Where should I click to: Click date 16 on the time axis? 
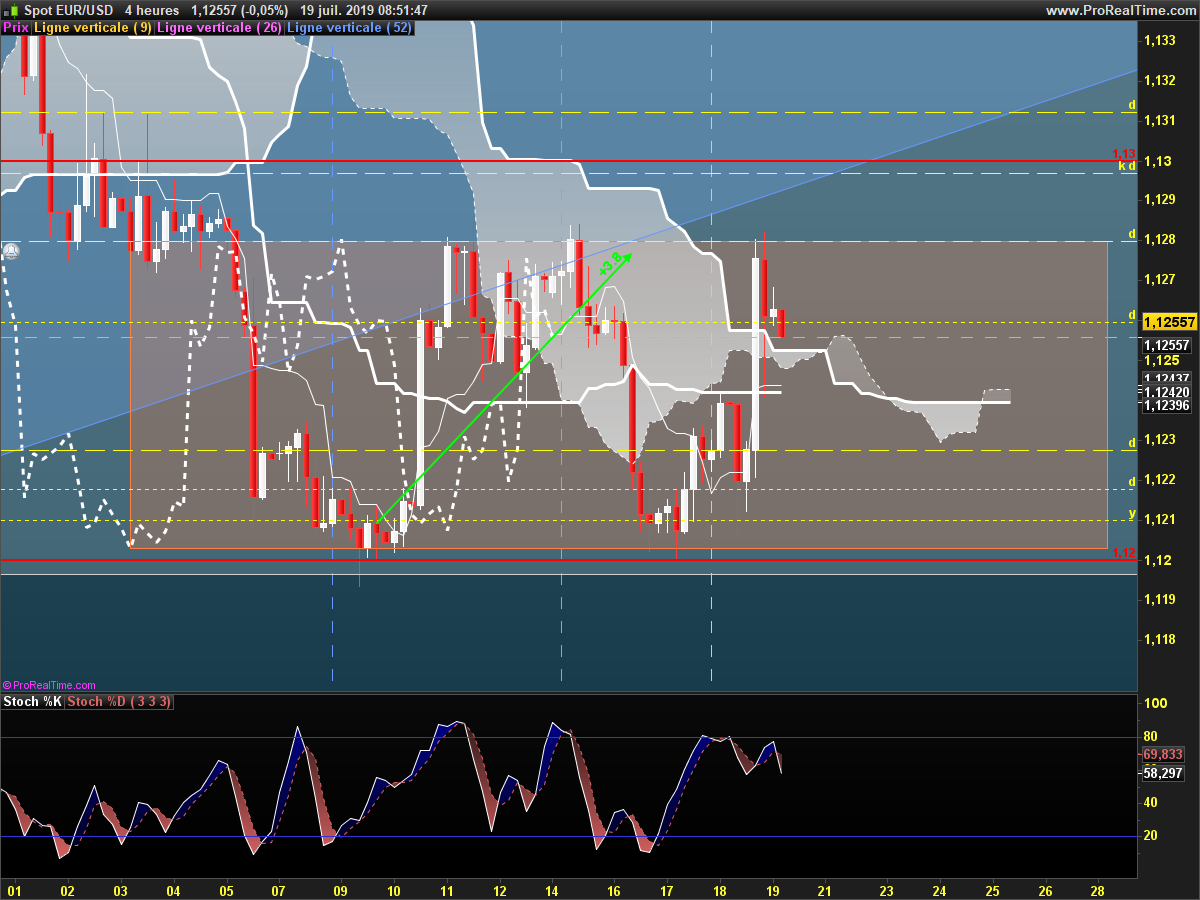click(x=614, y=890)
